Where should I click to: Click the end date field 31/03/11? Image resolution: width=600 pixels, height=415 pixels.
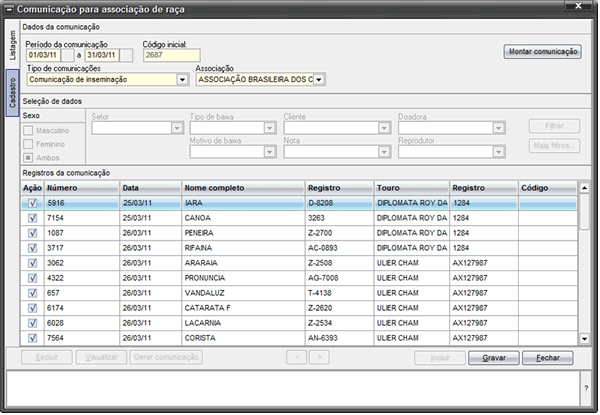click(x=102, y=55)
